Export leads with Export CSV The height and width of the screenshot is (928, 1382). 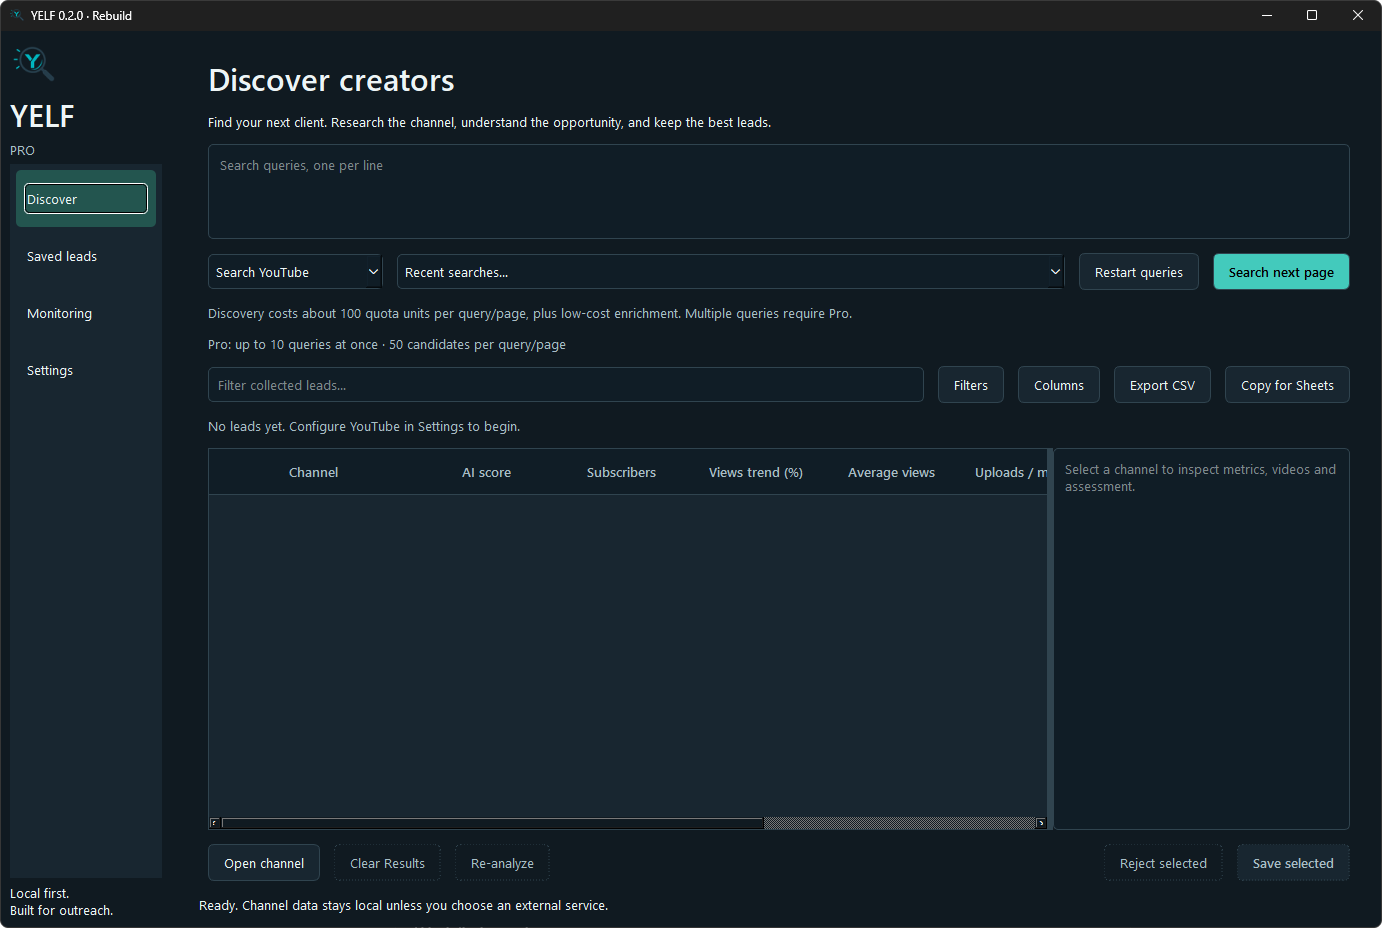click(x=1162, y=385)
